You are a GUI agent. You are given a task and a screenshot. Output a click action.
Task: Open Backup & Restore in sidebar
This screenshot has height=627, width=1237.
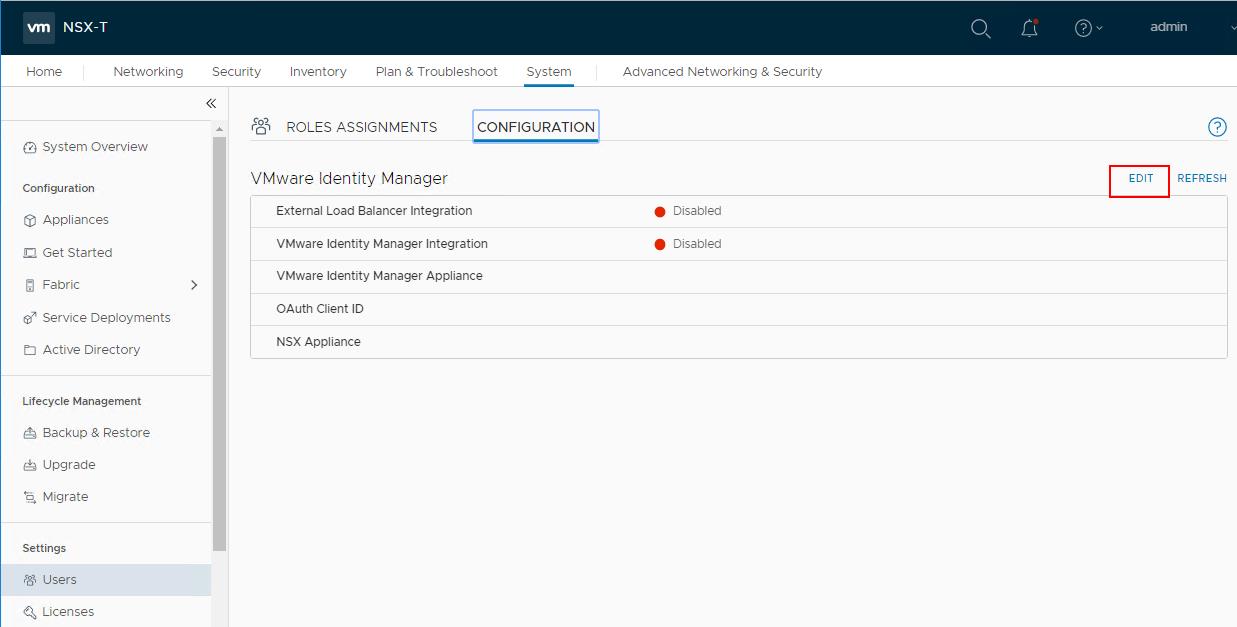(96, 433)
